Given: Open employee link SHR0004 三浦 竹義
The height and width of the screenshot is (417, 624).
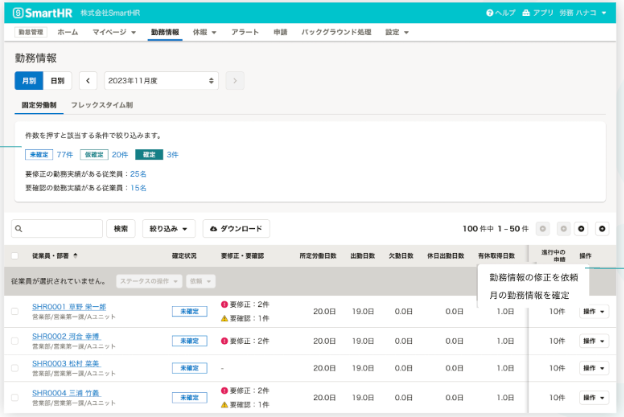Looking at the screenshot, I should click(x=69, y=392).
